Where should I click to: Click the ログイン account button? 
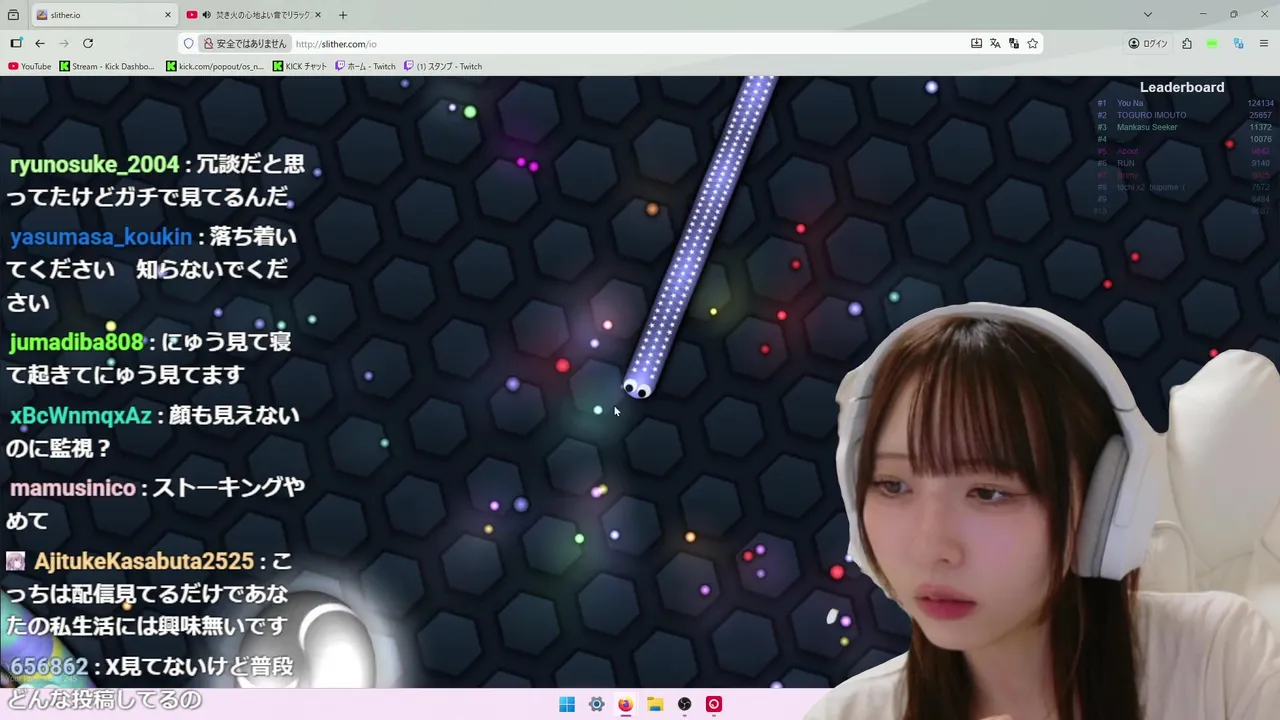(x=1148, y=43)
